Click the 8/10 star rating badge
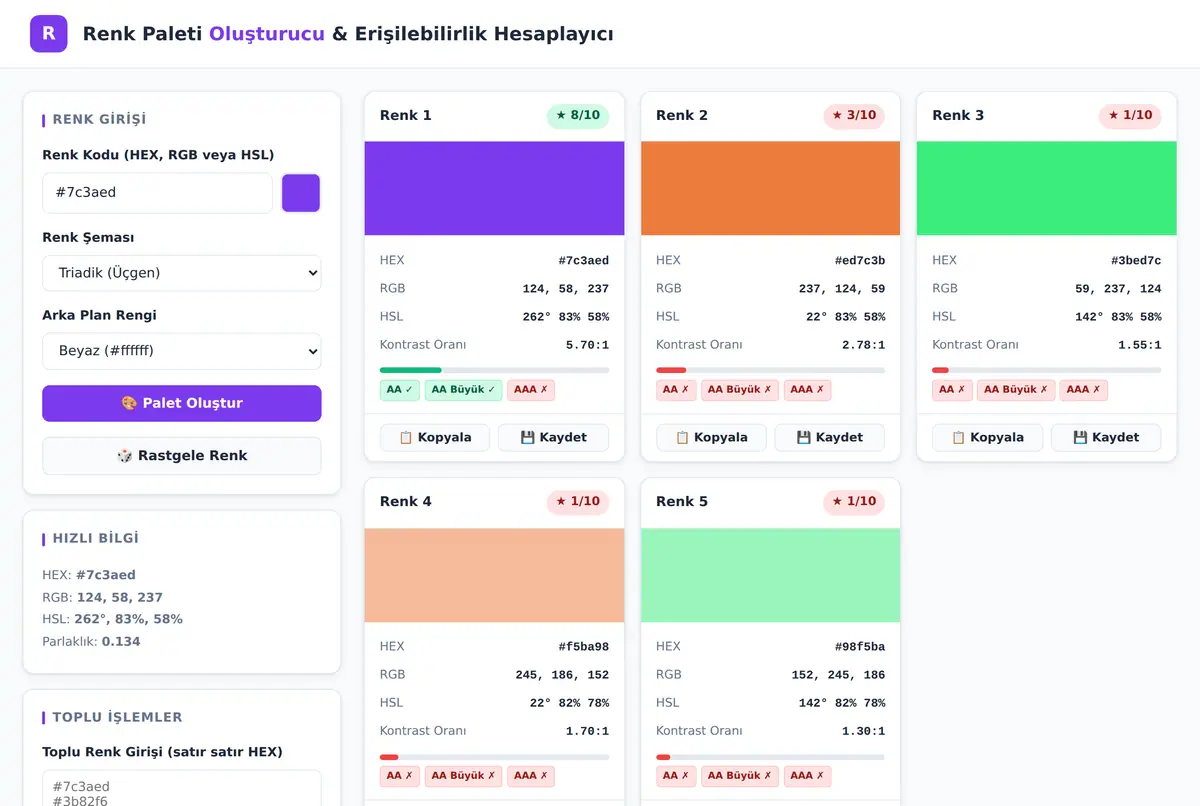Image resolution: width=1200 pixels, height=806 pixels. pyautogui.click(x=578, y=115)
